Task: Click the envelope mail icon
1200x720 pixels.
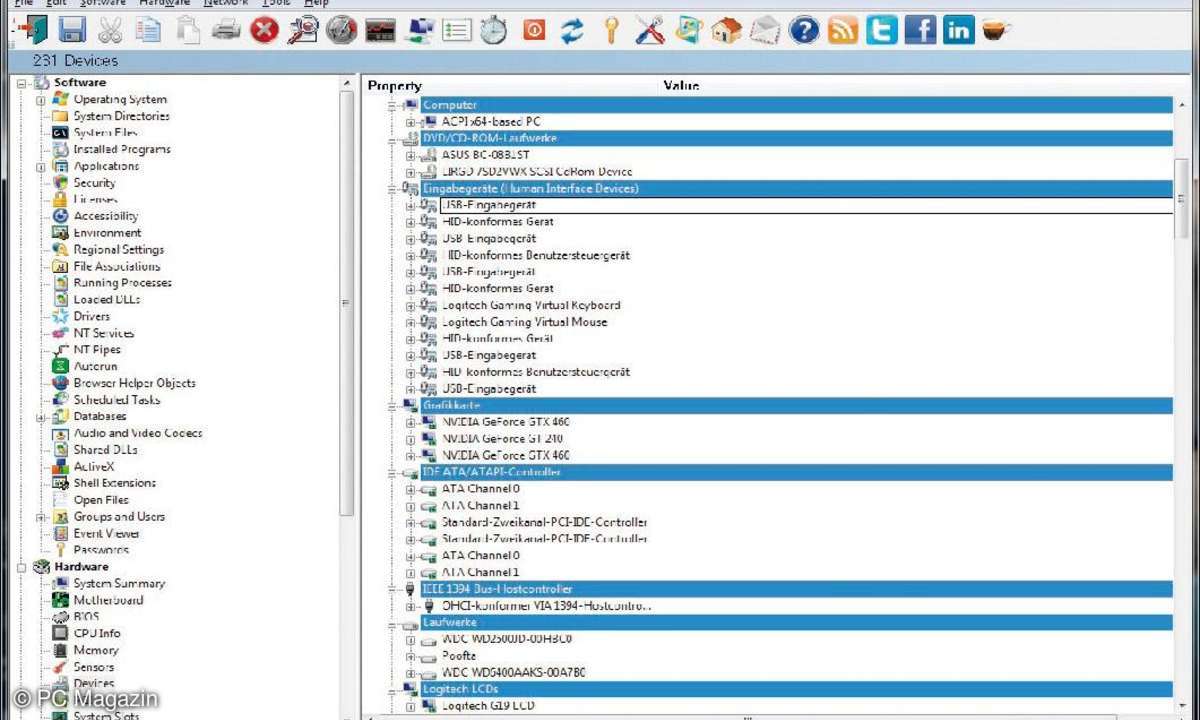Action: coord(765,30)
